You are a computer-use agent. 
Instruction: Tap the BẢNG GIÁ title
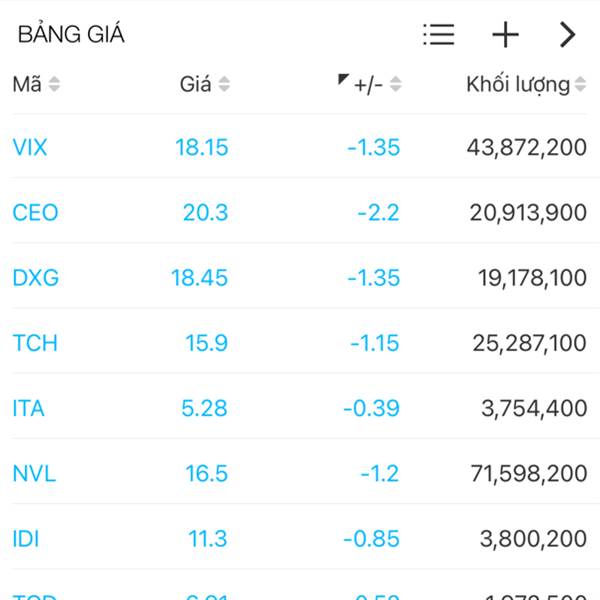tap(71, 34)
